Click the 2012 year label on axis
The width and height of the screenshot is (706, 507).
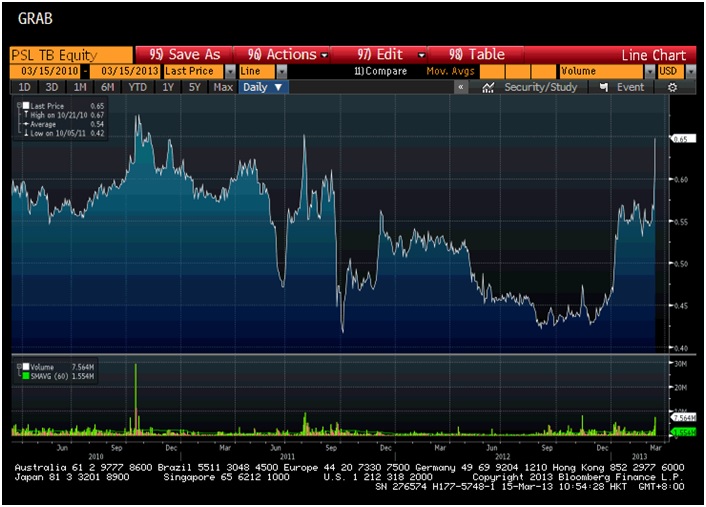click(502, 457)
